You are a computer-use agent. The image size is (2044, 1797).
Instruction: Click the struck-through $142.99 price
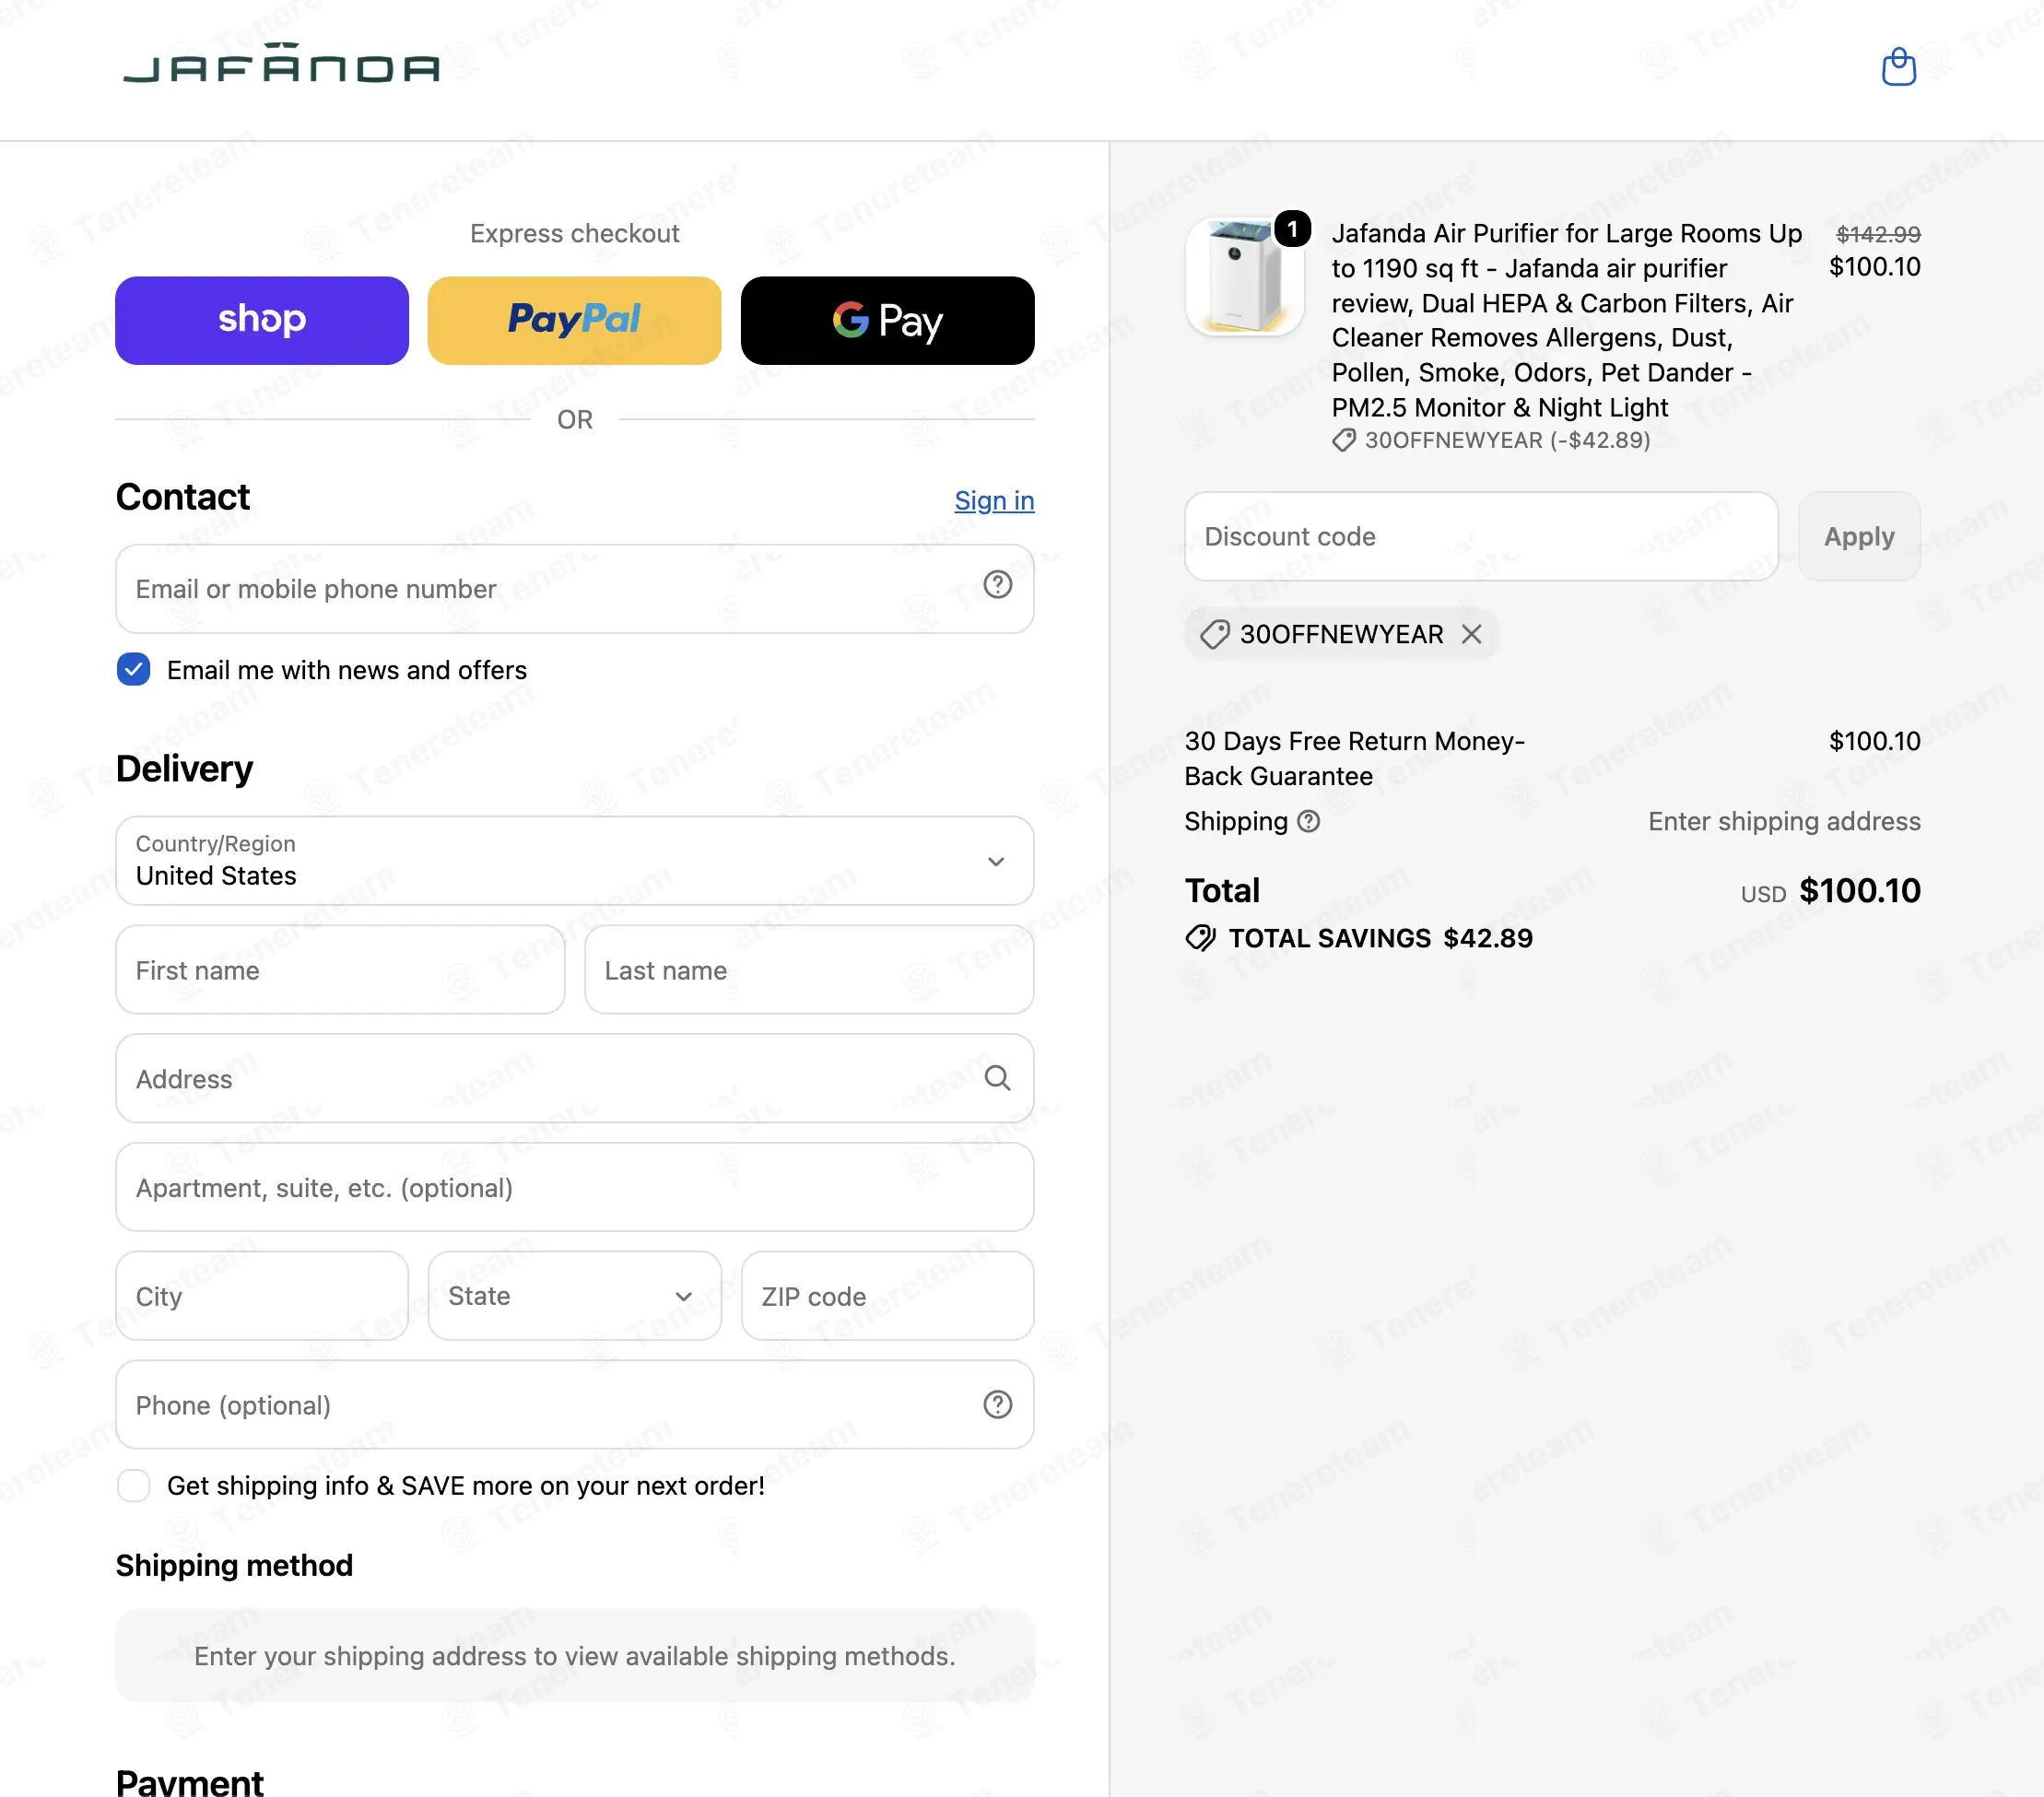click(1878, 234)
